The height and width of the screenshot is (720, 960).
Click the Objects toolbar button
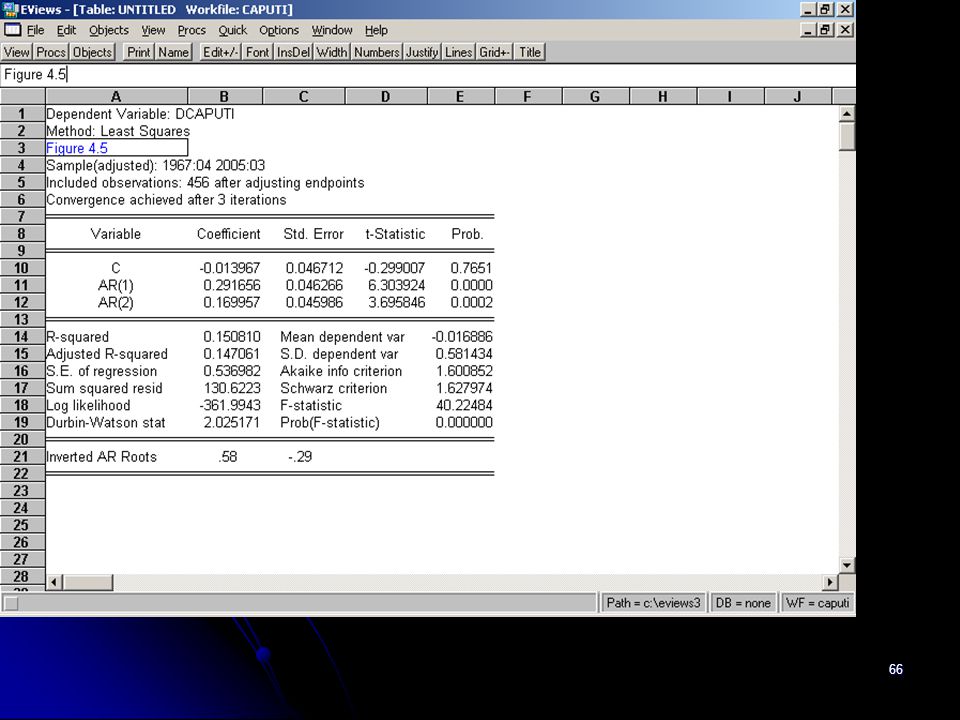[x=92, y=52]
